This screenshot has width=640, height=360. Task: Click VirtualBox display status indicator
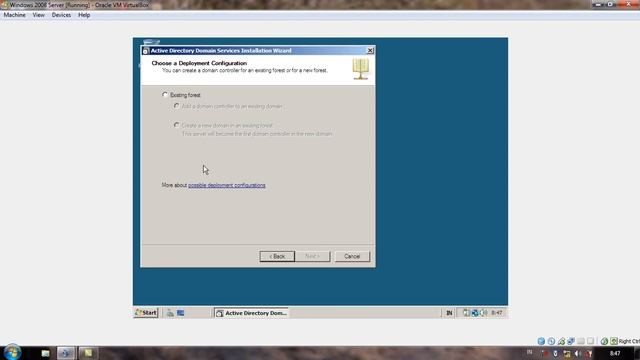point(590,341)
